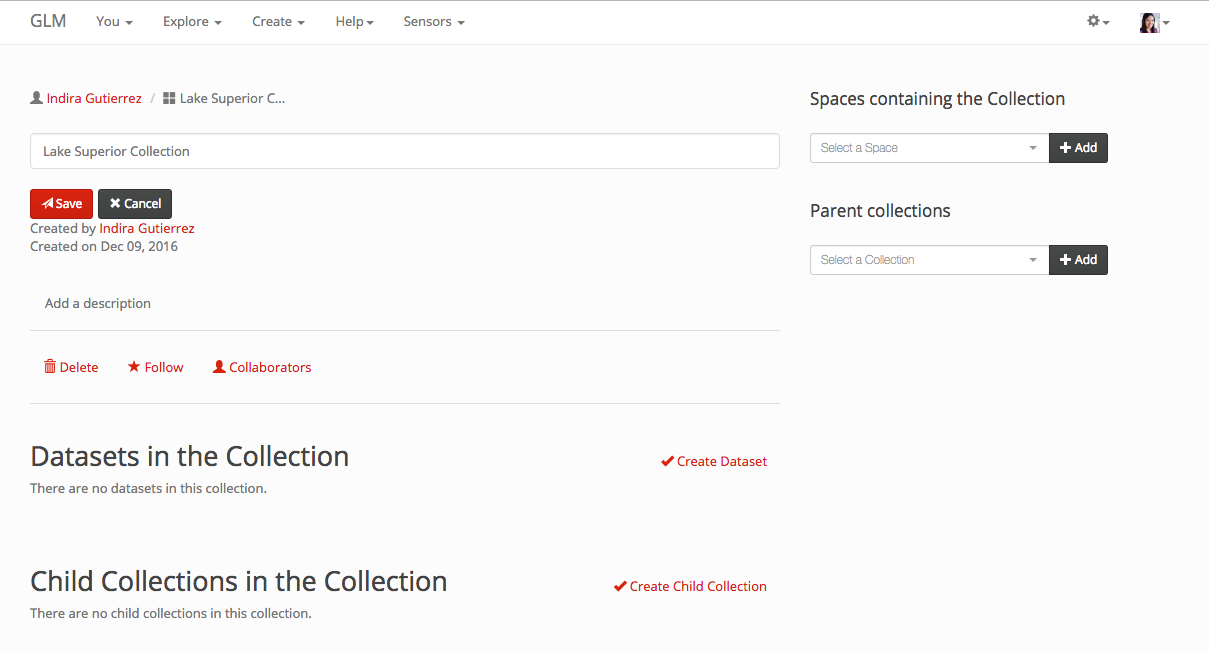Click the settings gear icon
This screenshot has height=652, width=1209.
point(1094,21)
